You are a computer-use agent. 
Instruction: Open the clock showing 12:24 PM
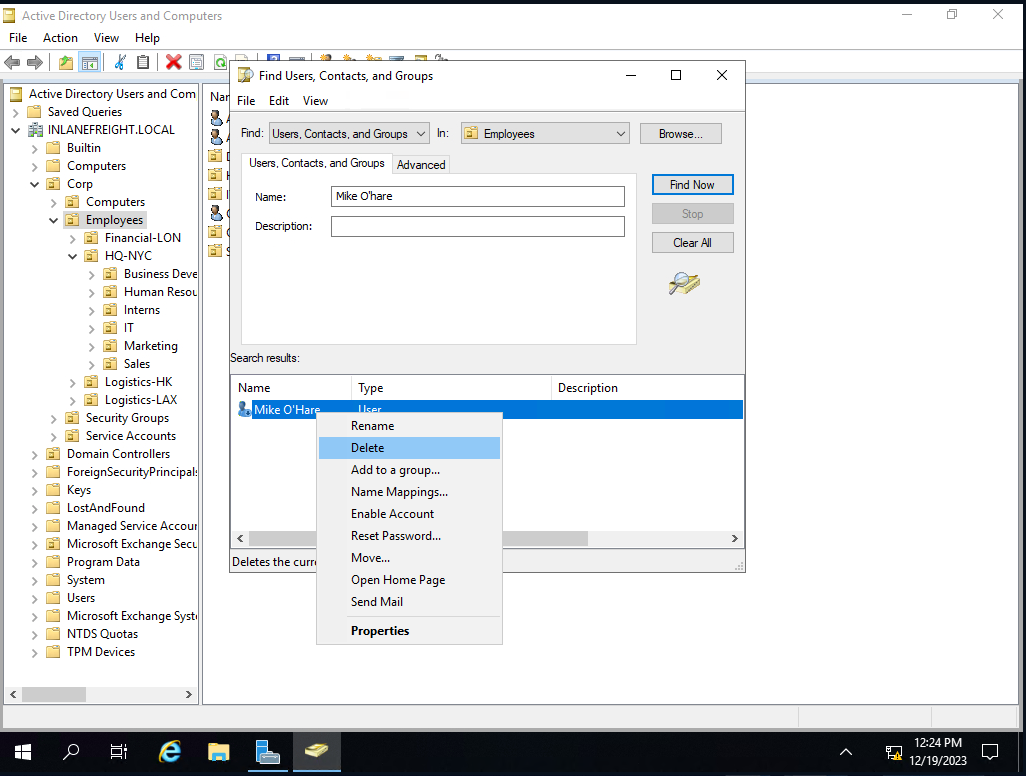coord(938,752)
